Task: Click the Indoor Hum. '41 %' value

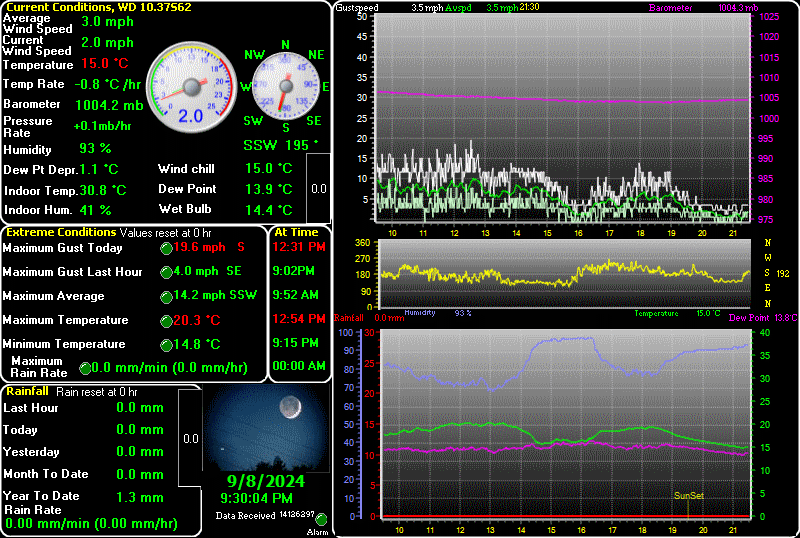Action: (x=95, y=210)
